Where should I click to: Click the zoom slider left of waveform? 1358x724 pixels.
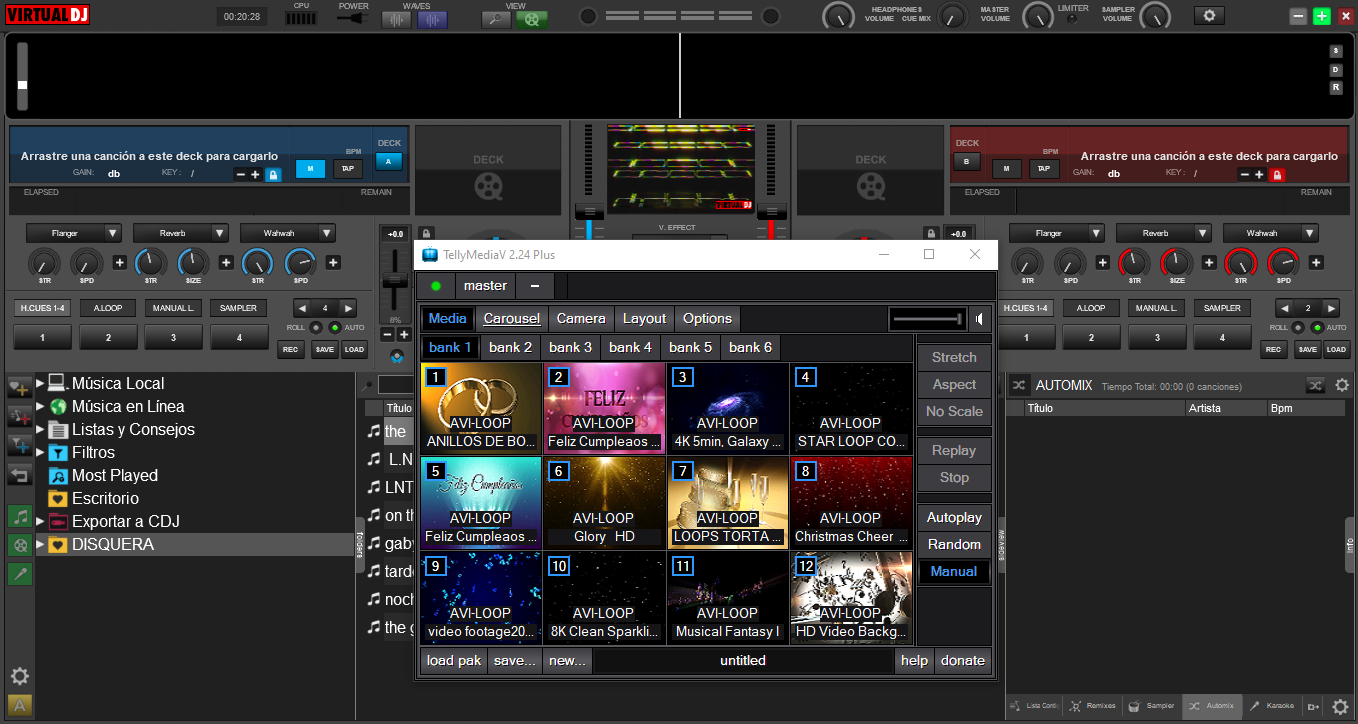click(x=22, y=75)
